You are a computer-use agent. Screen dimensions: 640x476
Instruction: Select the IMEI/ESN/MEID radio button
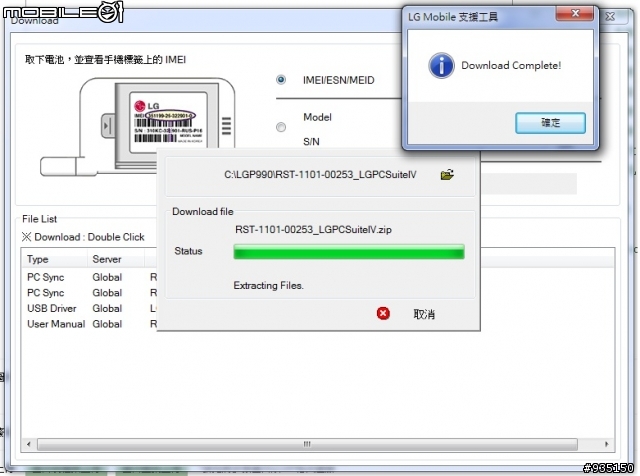pyautogui.click(x=281, y=80)
